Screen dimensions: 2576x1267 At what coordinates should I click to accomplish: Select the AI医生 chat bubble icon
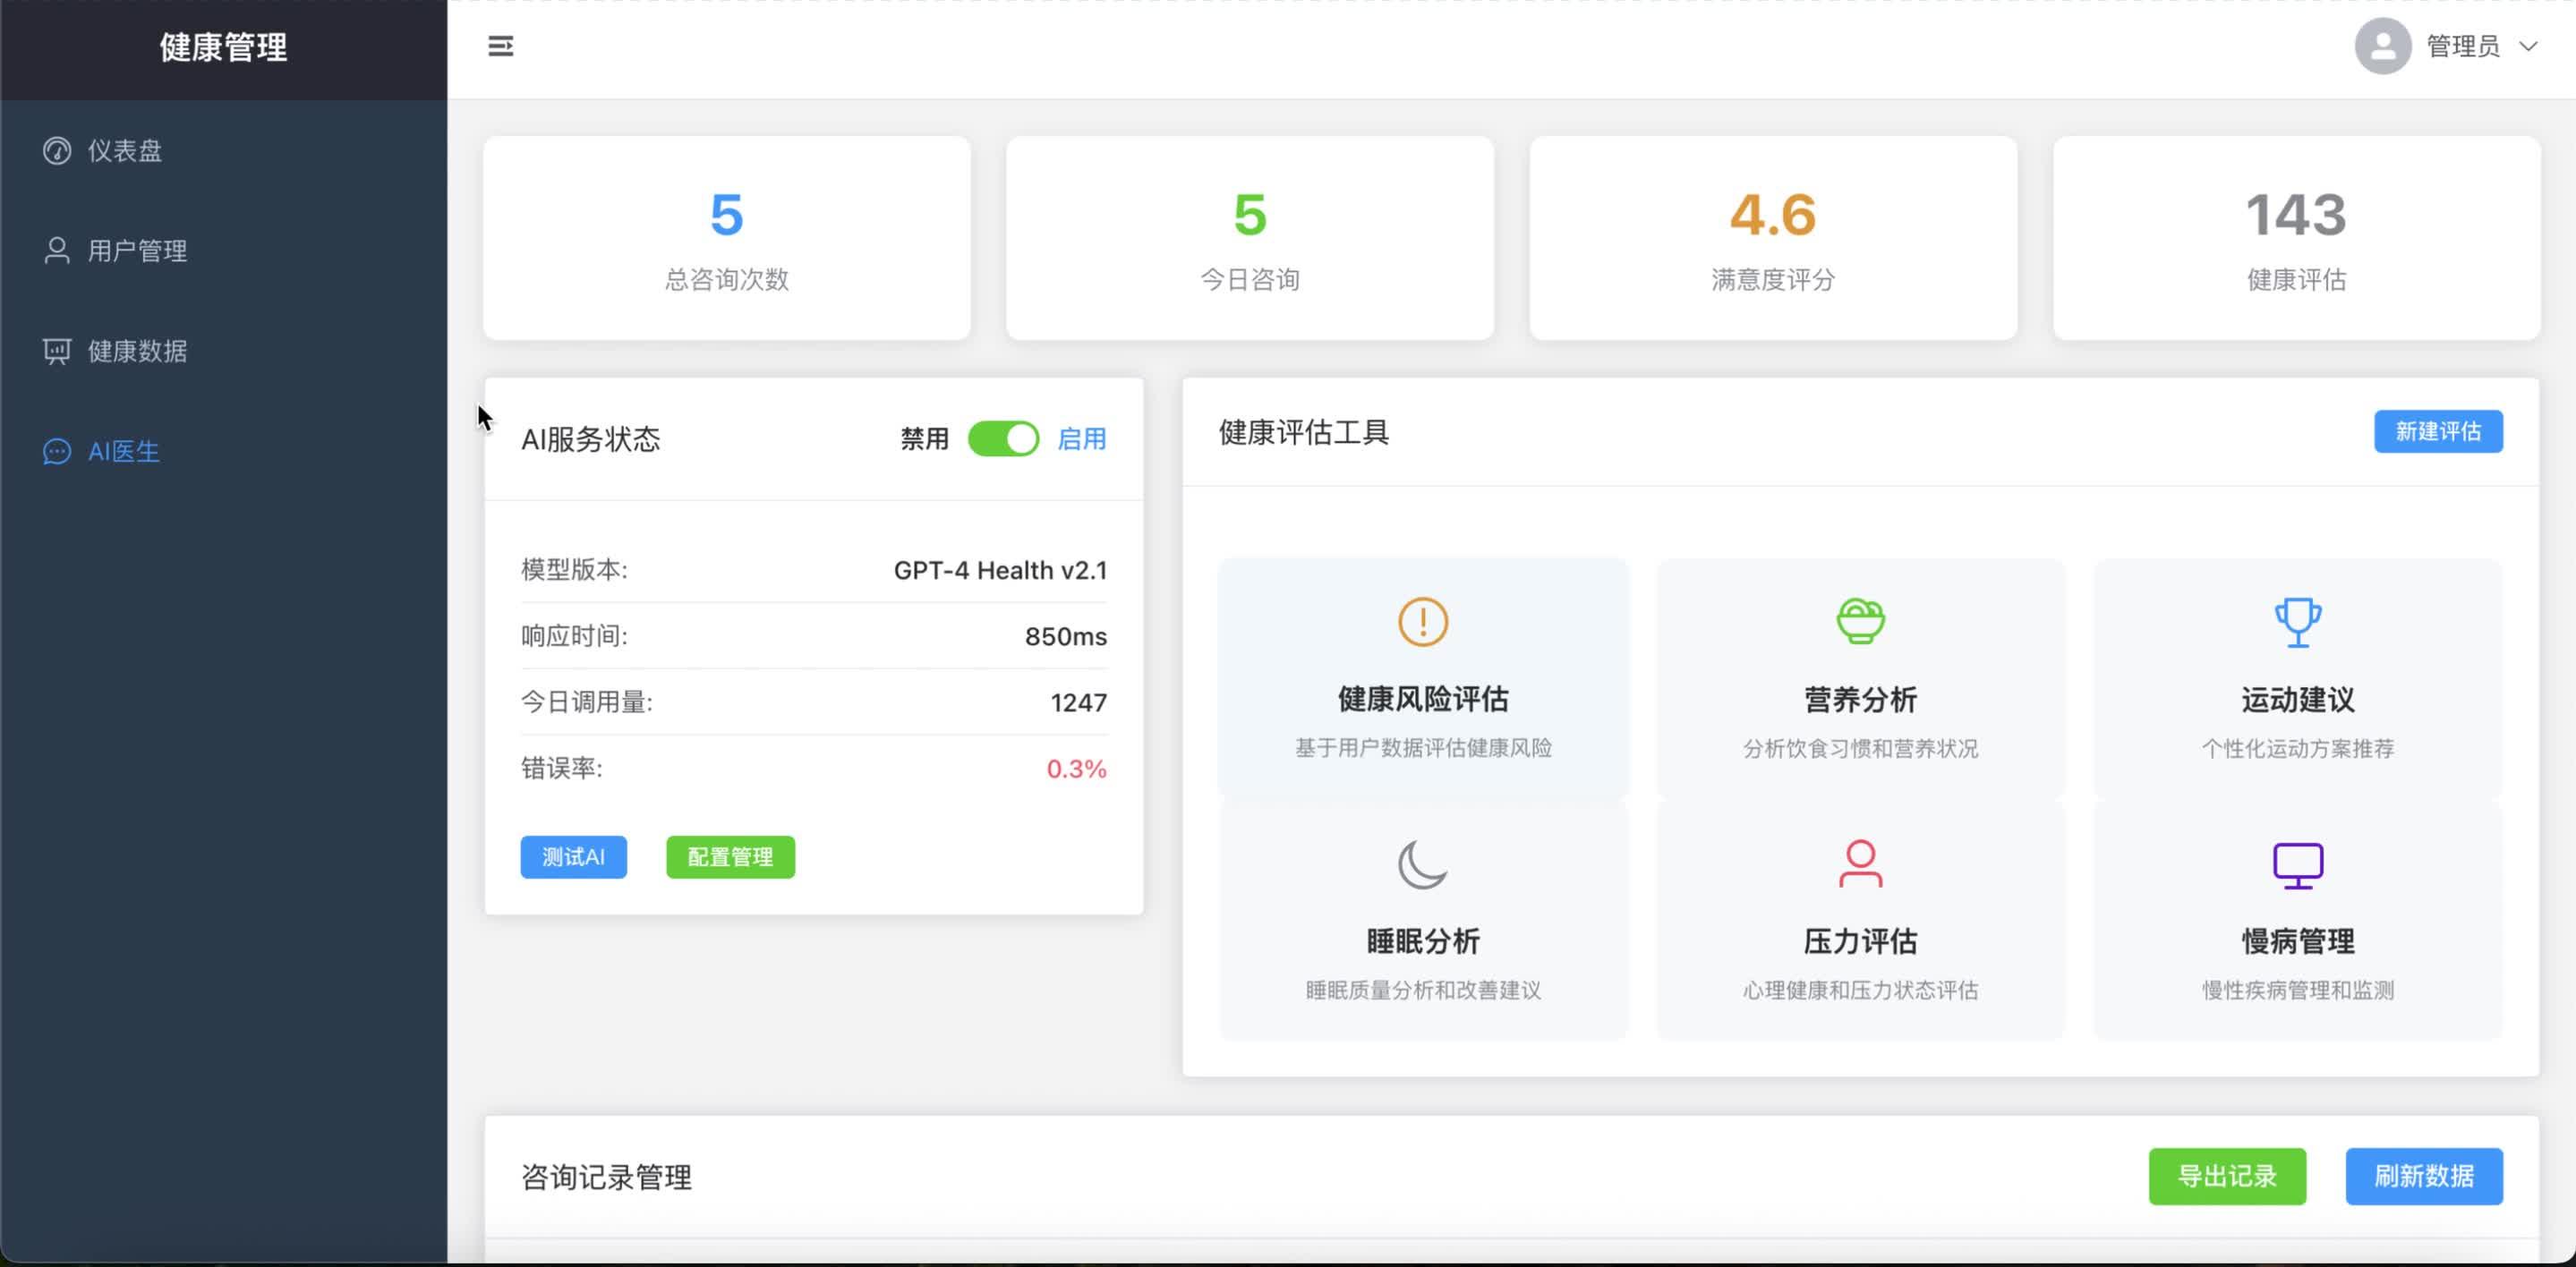pyautogui.click(x=56, y=452)
